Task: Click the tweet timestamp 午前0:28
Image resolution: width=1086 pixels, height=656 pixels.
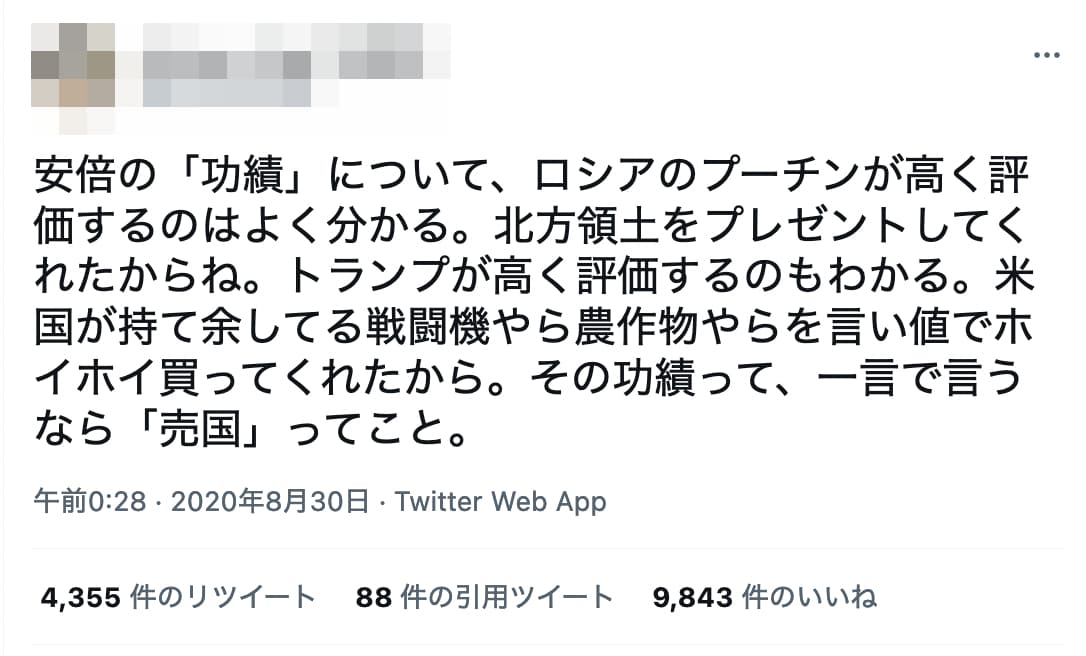Action: (90, 501)
